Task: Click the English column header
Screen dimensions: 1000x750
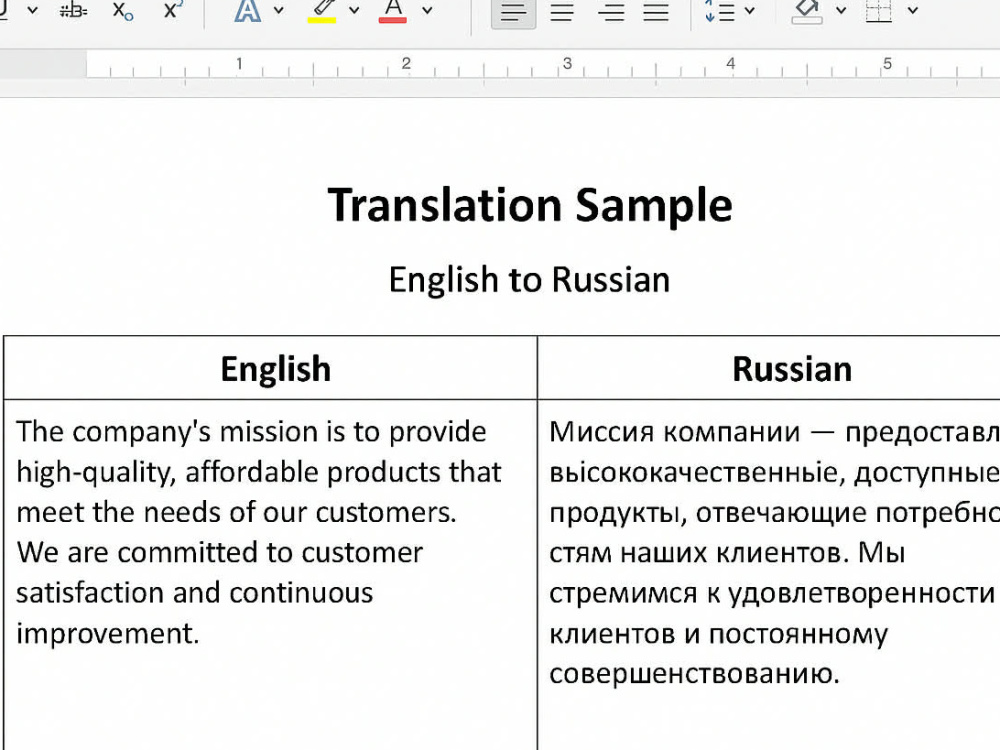Action: [276, 369]
